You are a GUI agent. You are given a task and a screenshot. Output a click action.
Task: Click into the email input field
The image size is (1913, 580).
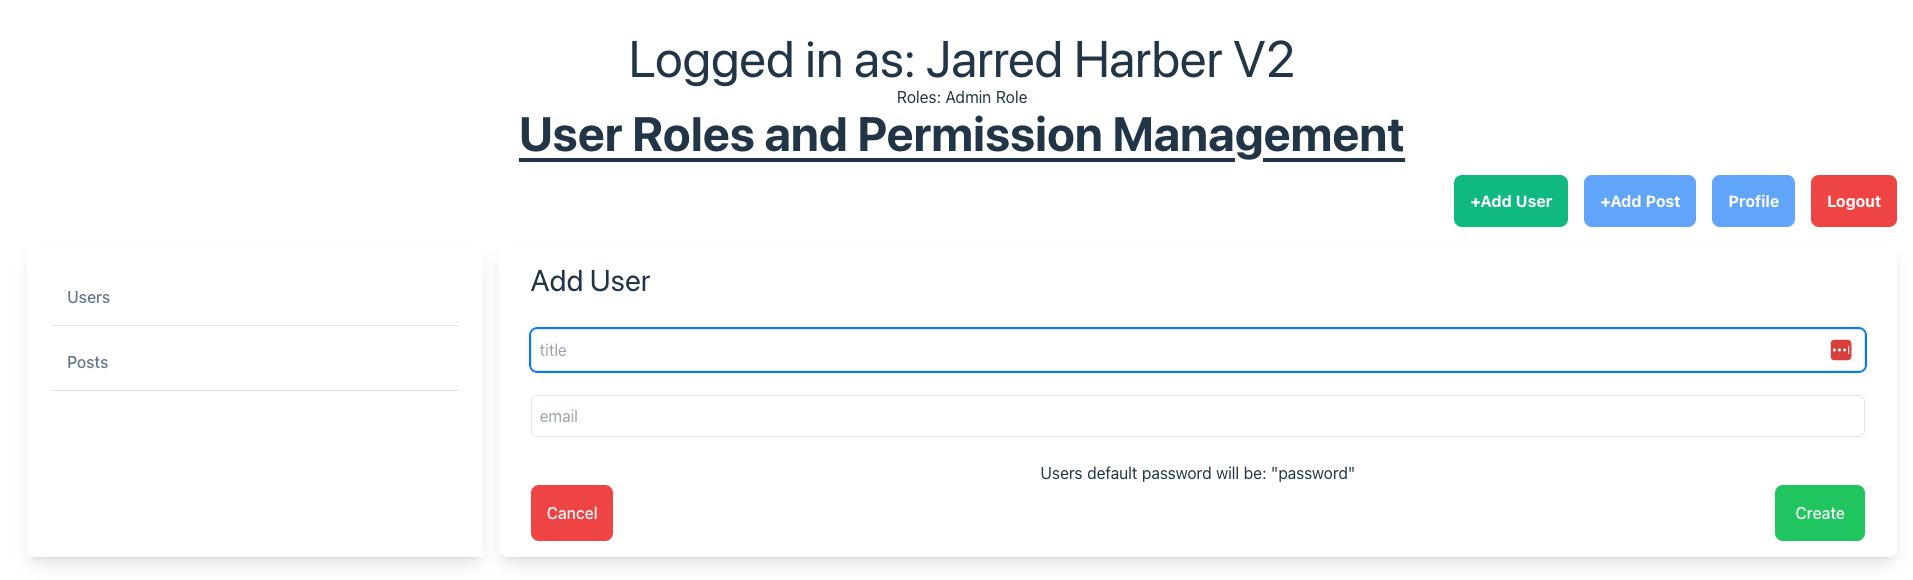tap(1196, 416)
